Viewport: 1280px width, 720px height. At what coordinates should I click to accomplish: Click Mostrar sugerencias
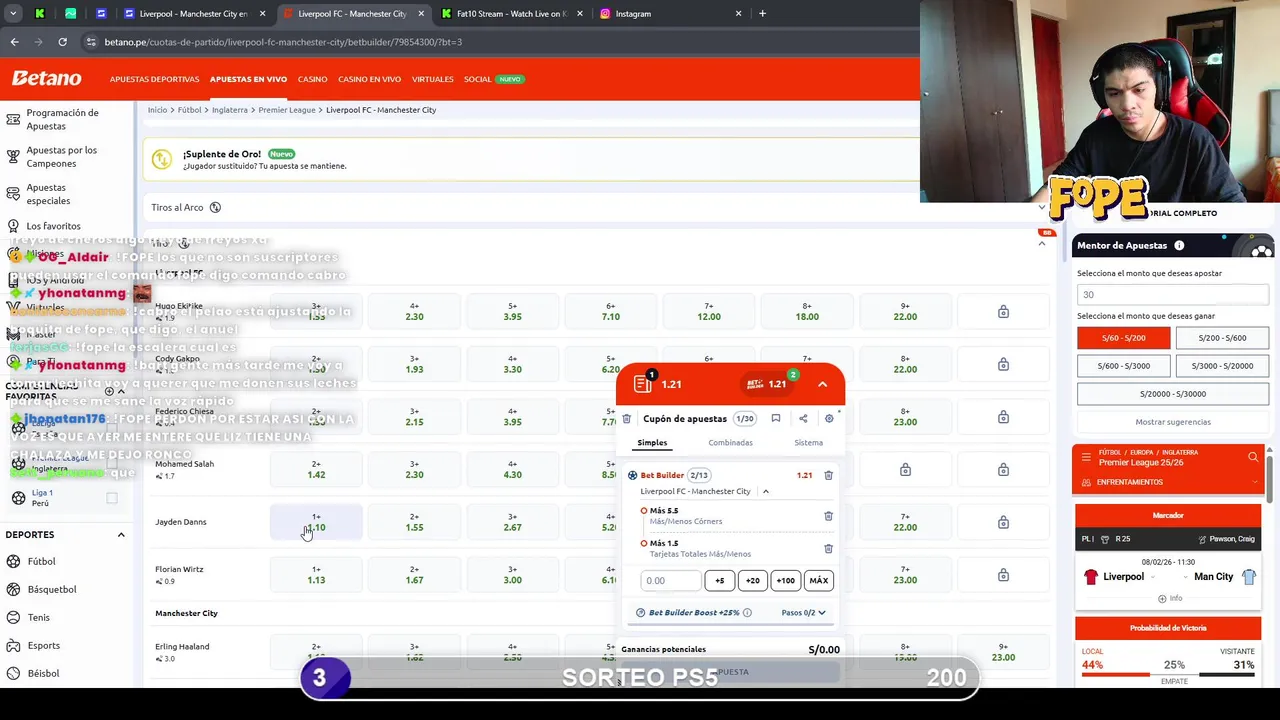(x=1173, y=422)
